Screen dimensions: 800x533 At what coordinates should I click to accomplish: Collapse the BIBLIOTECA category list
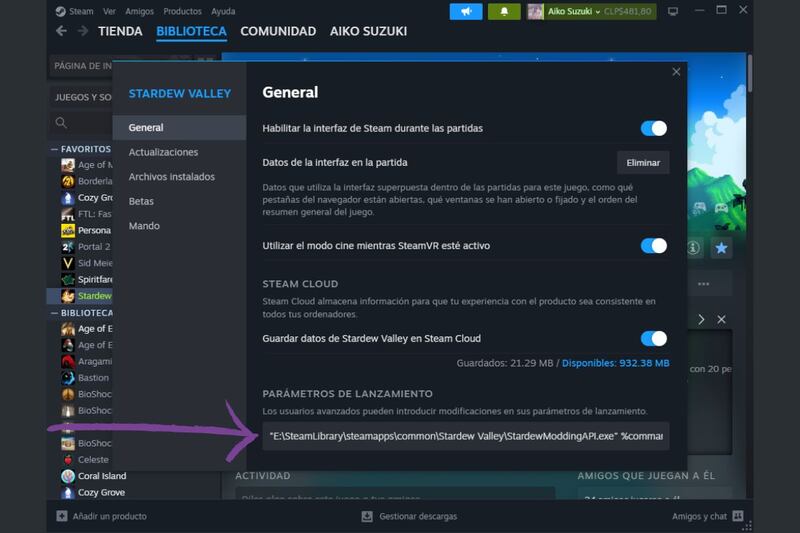(54, 313)
